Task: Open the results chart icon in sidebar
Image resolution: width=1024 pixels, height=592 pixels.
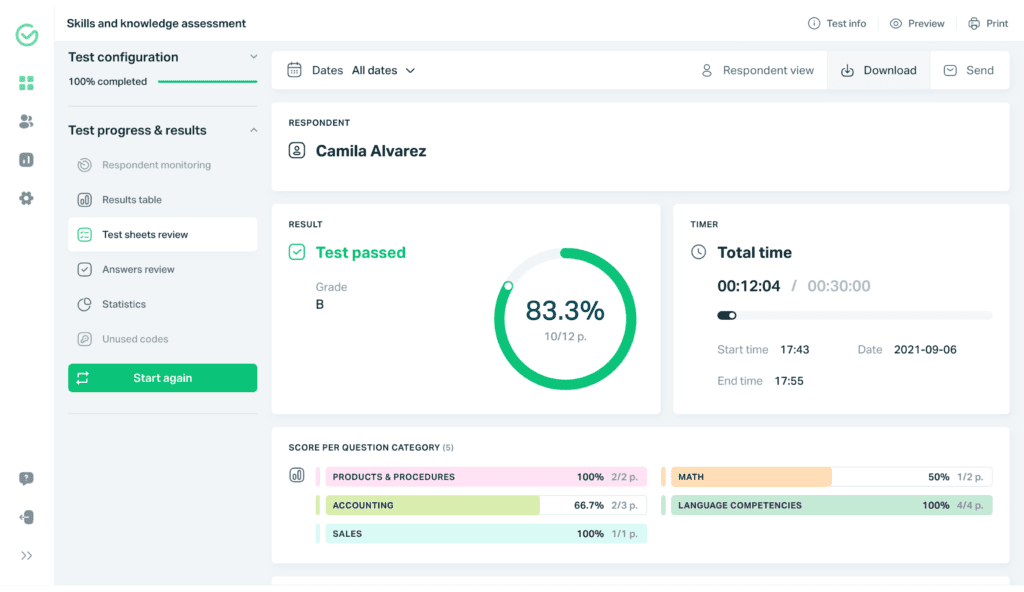Action: [x=27, y=160]
